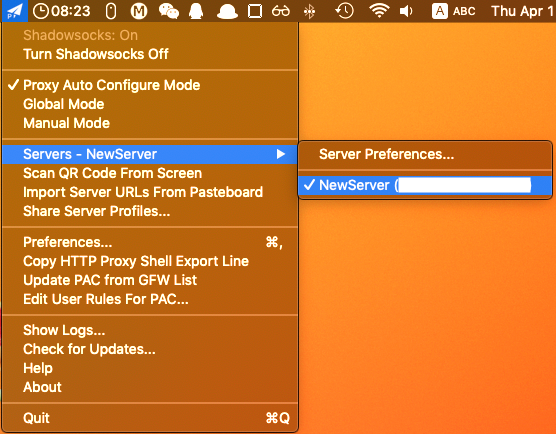Select Turn Shadowsocks Off
This screenshot has width=556, height=434.
(150, 54)
